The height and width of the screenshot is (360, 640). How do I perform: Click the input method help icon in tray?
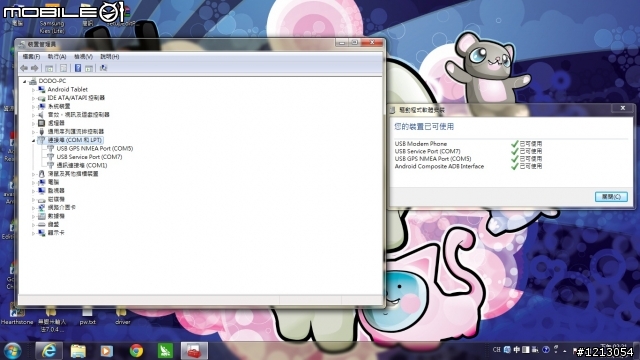point(546,350)
